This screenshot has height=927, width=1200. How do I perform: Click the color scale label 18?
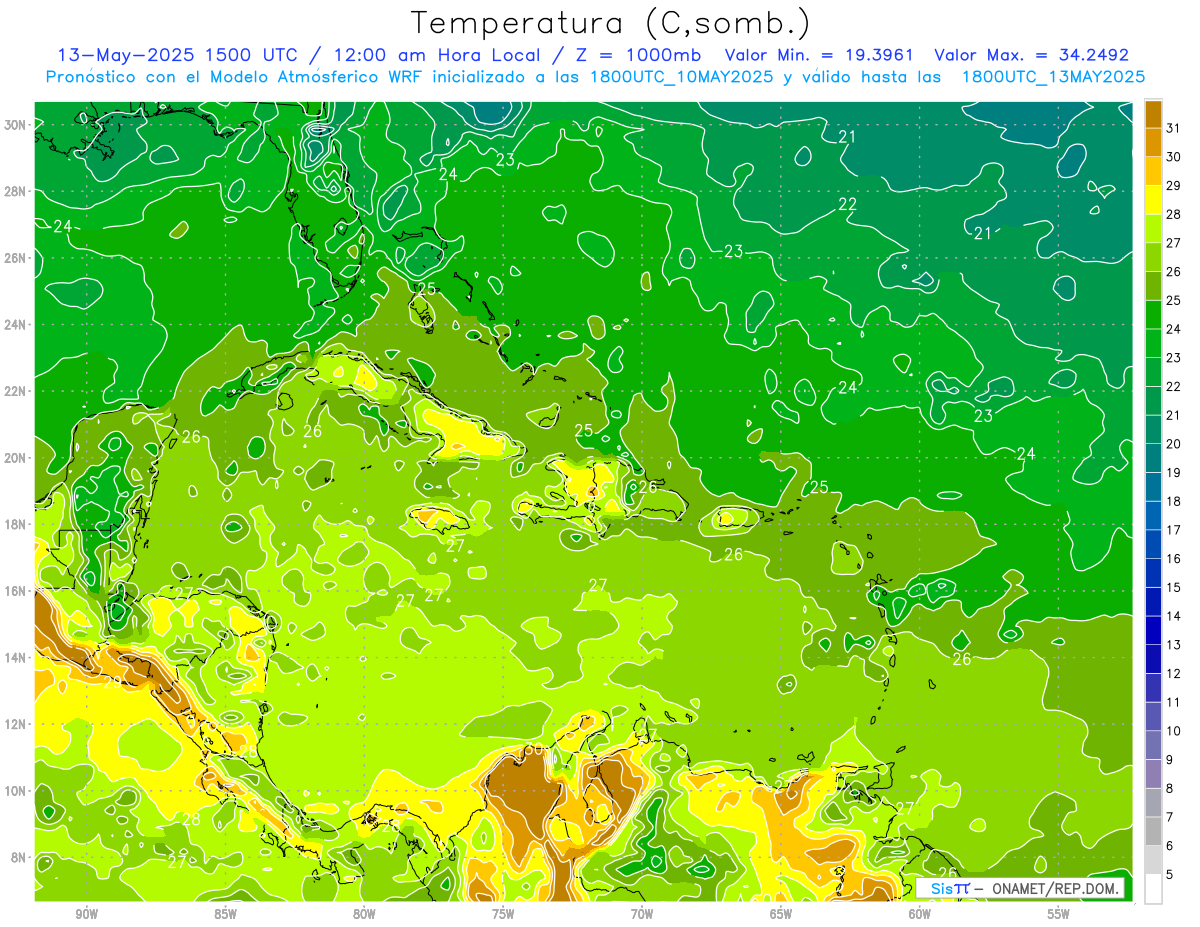coord(1173,502)
